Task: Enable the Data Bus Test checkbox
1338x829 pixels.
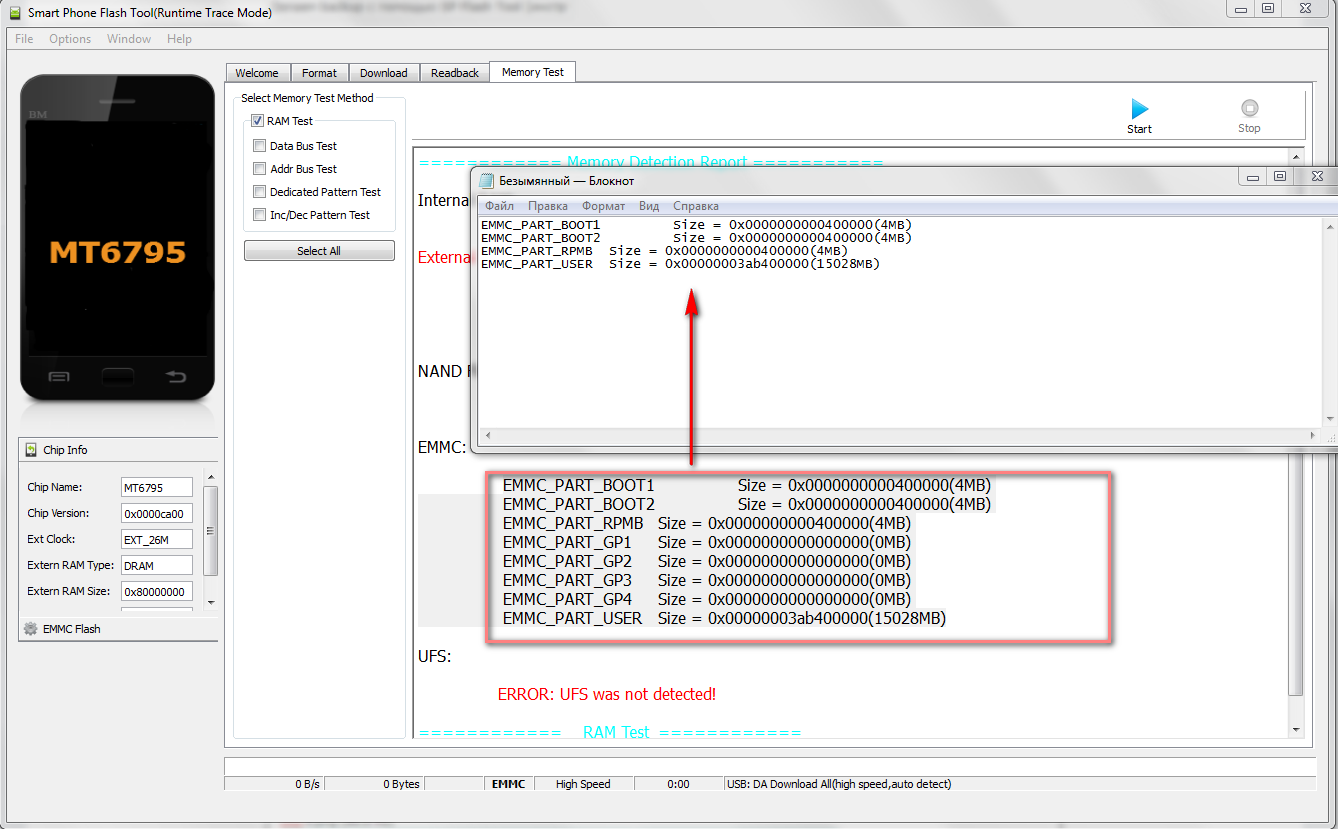Action: [x=260, y=146]
